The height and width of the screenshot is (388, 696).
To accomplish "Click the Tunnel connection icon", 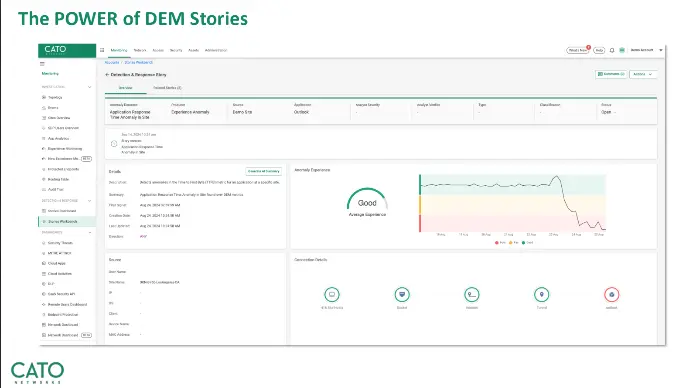I will coord(542,294).
